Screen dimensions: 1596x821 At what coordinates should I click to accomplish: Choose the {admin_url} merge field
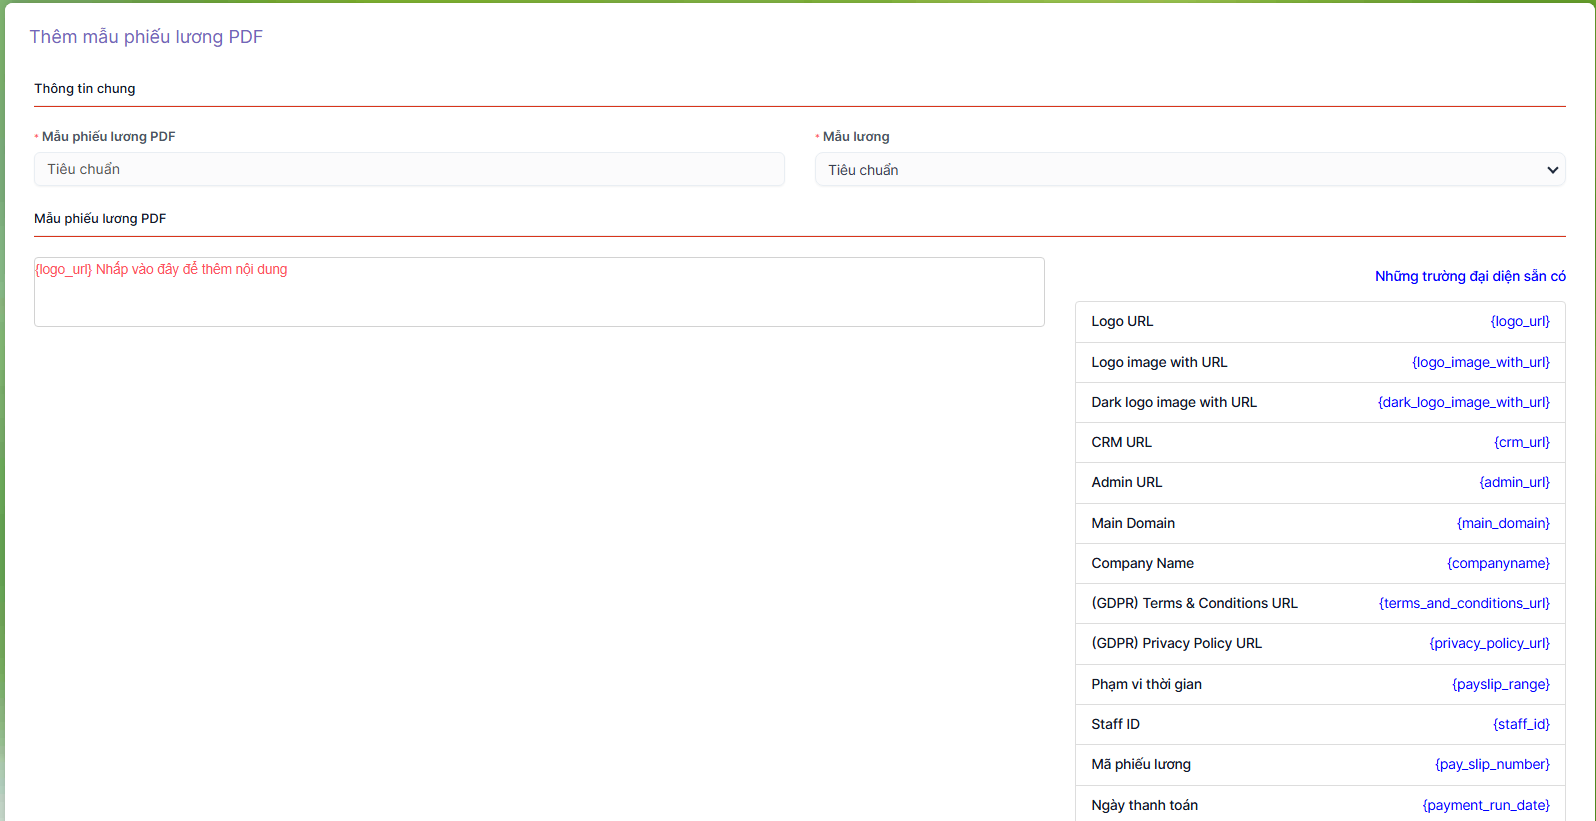[1514, 482]
